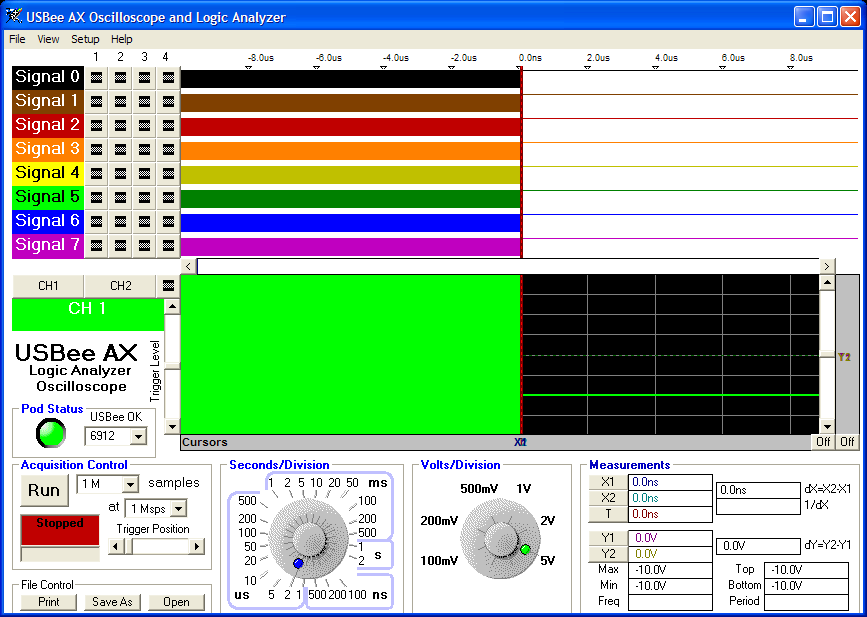Screen dimensions: 867x617
Task: Click Signal 7 trigger setting in column 2
Action: 121,245
